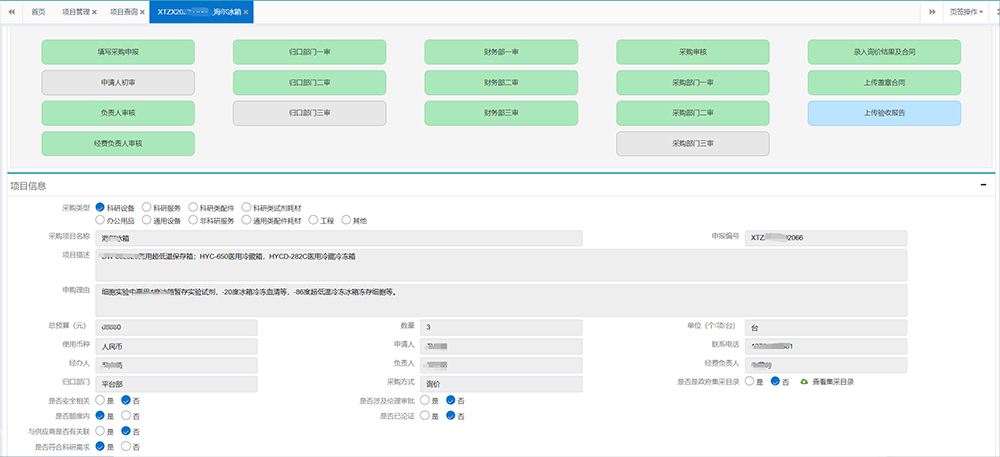
Task: Open the 上传验收报告 step
Action: (x=884, y=113)
